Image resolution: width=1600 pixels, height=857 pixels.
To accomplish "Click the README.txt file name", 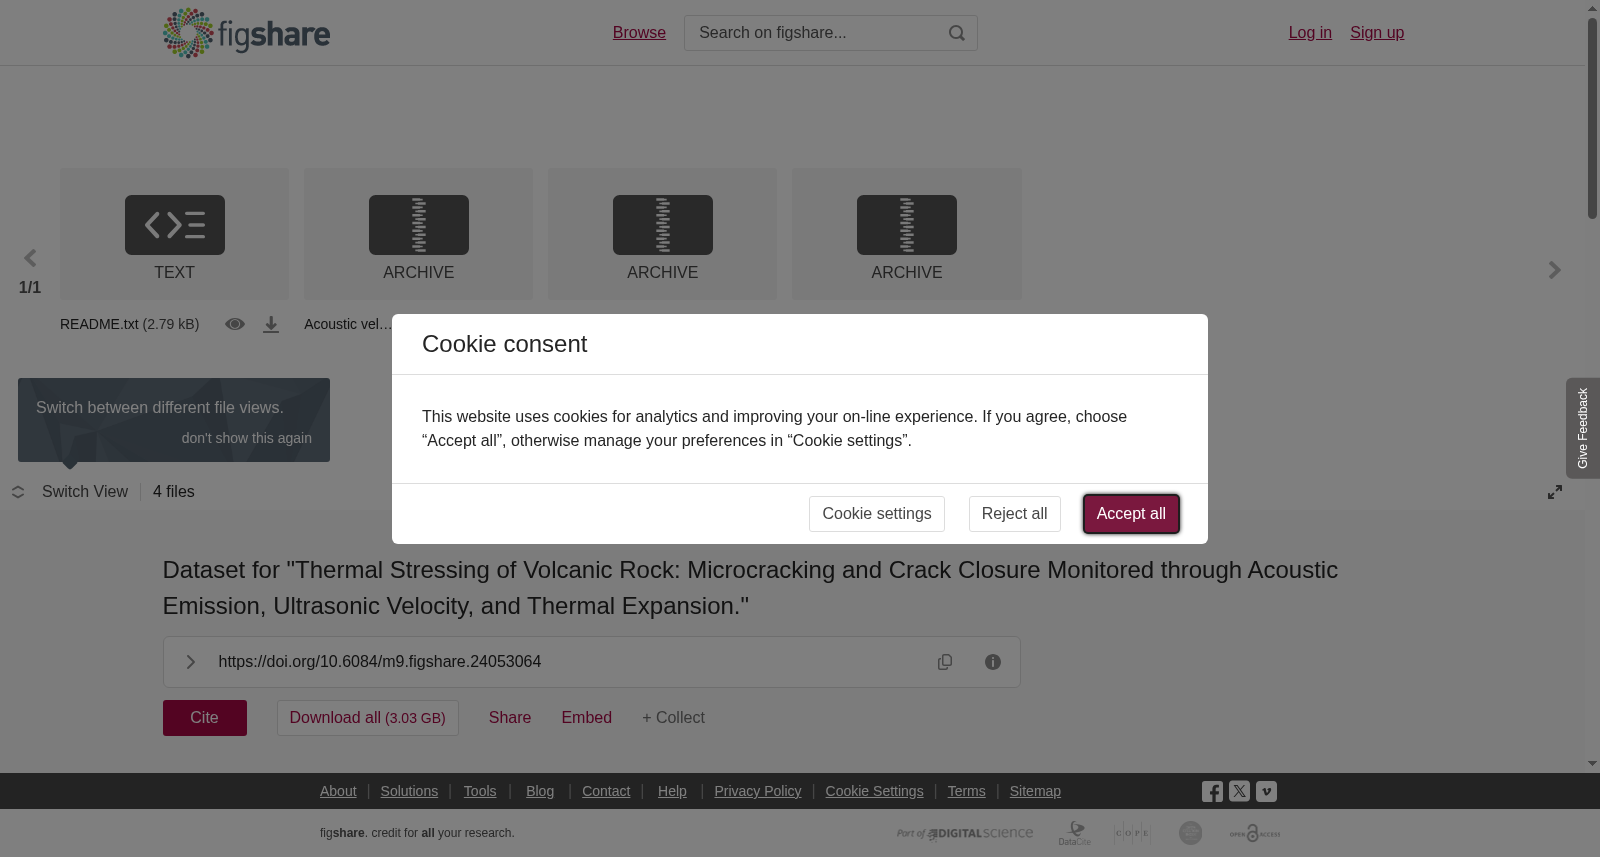I will (x=99, y=324).
